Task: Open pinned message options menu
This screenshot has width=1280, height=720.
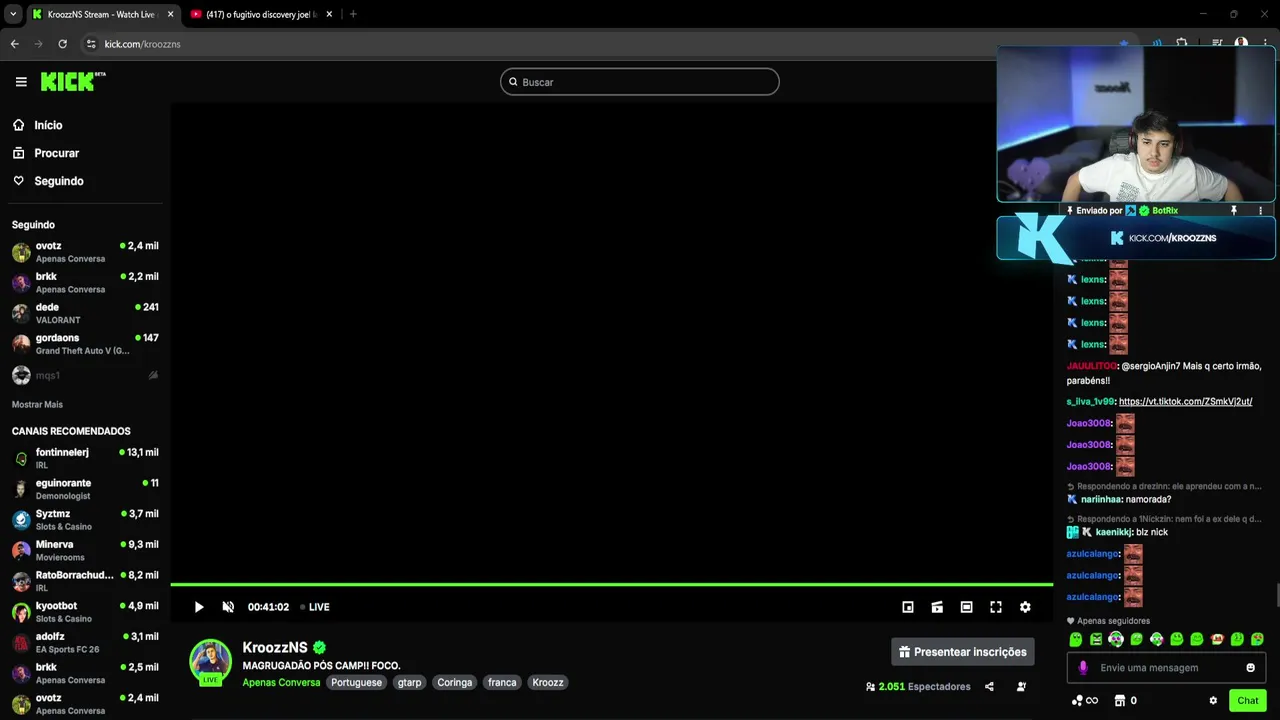Action: click(x=1260, y=211)
